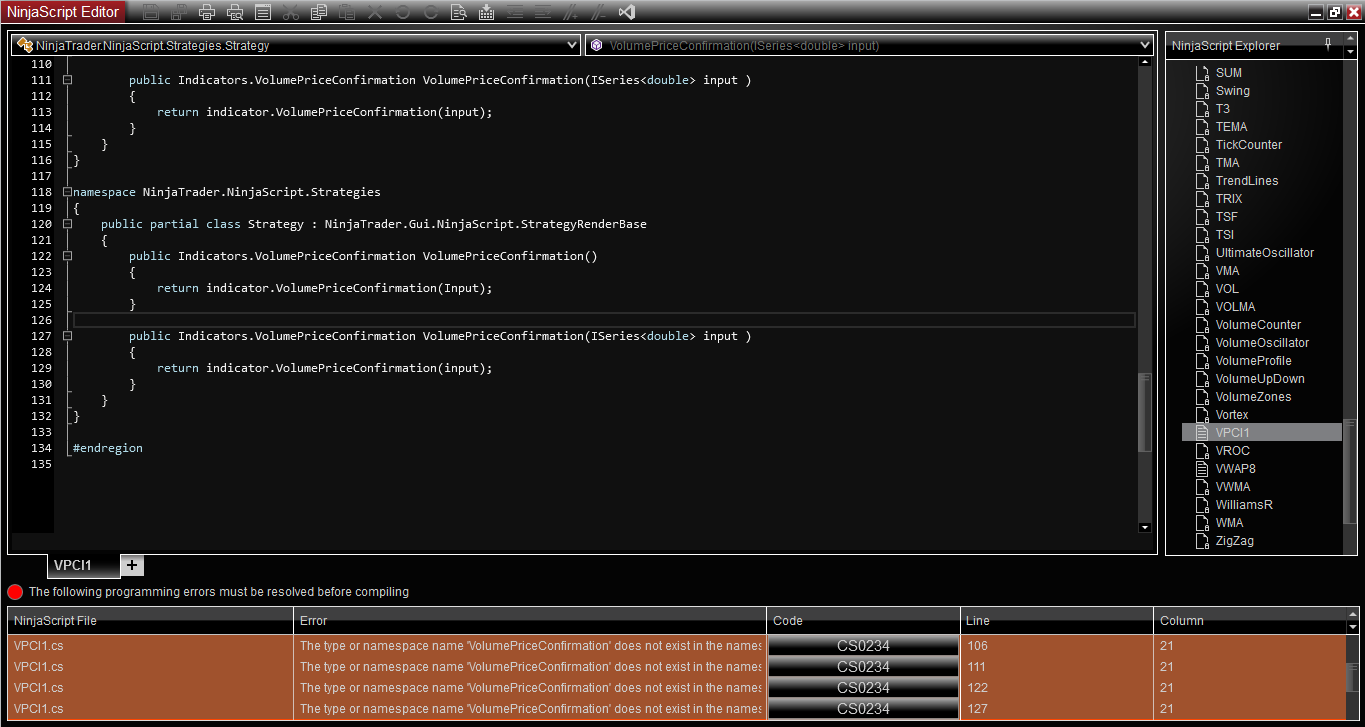Viewport: 1365px width, 727px height.
Task: Collapse the method at line 127
Action: [68, 336]
